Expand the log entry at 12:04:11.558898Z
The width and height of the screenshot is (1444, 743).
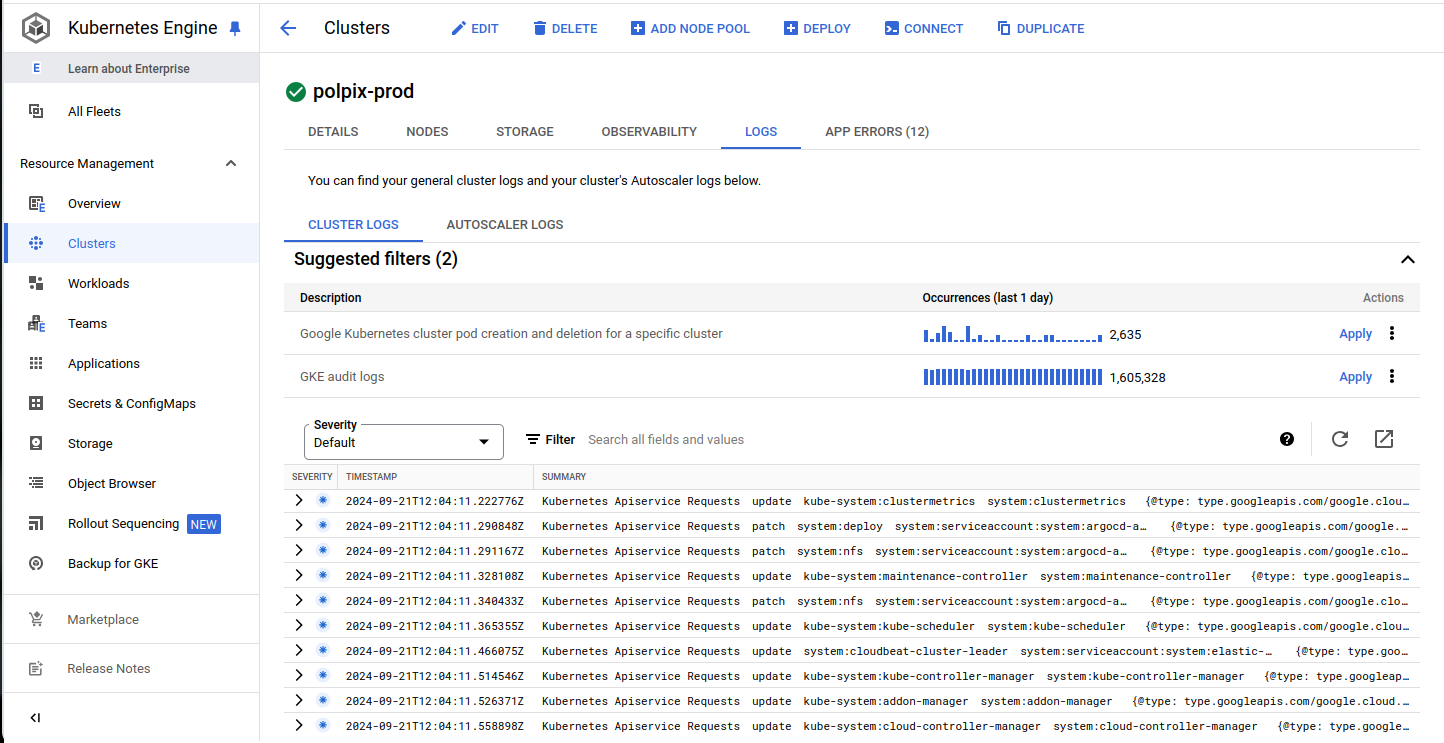tap(298, 725)
